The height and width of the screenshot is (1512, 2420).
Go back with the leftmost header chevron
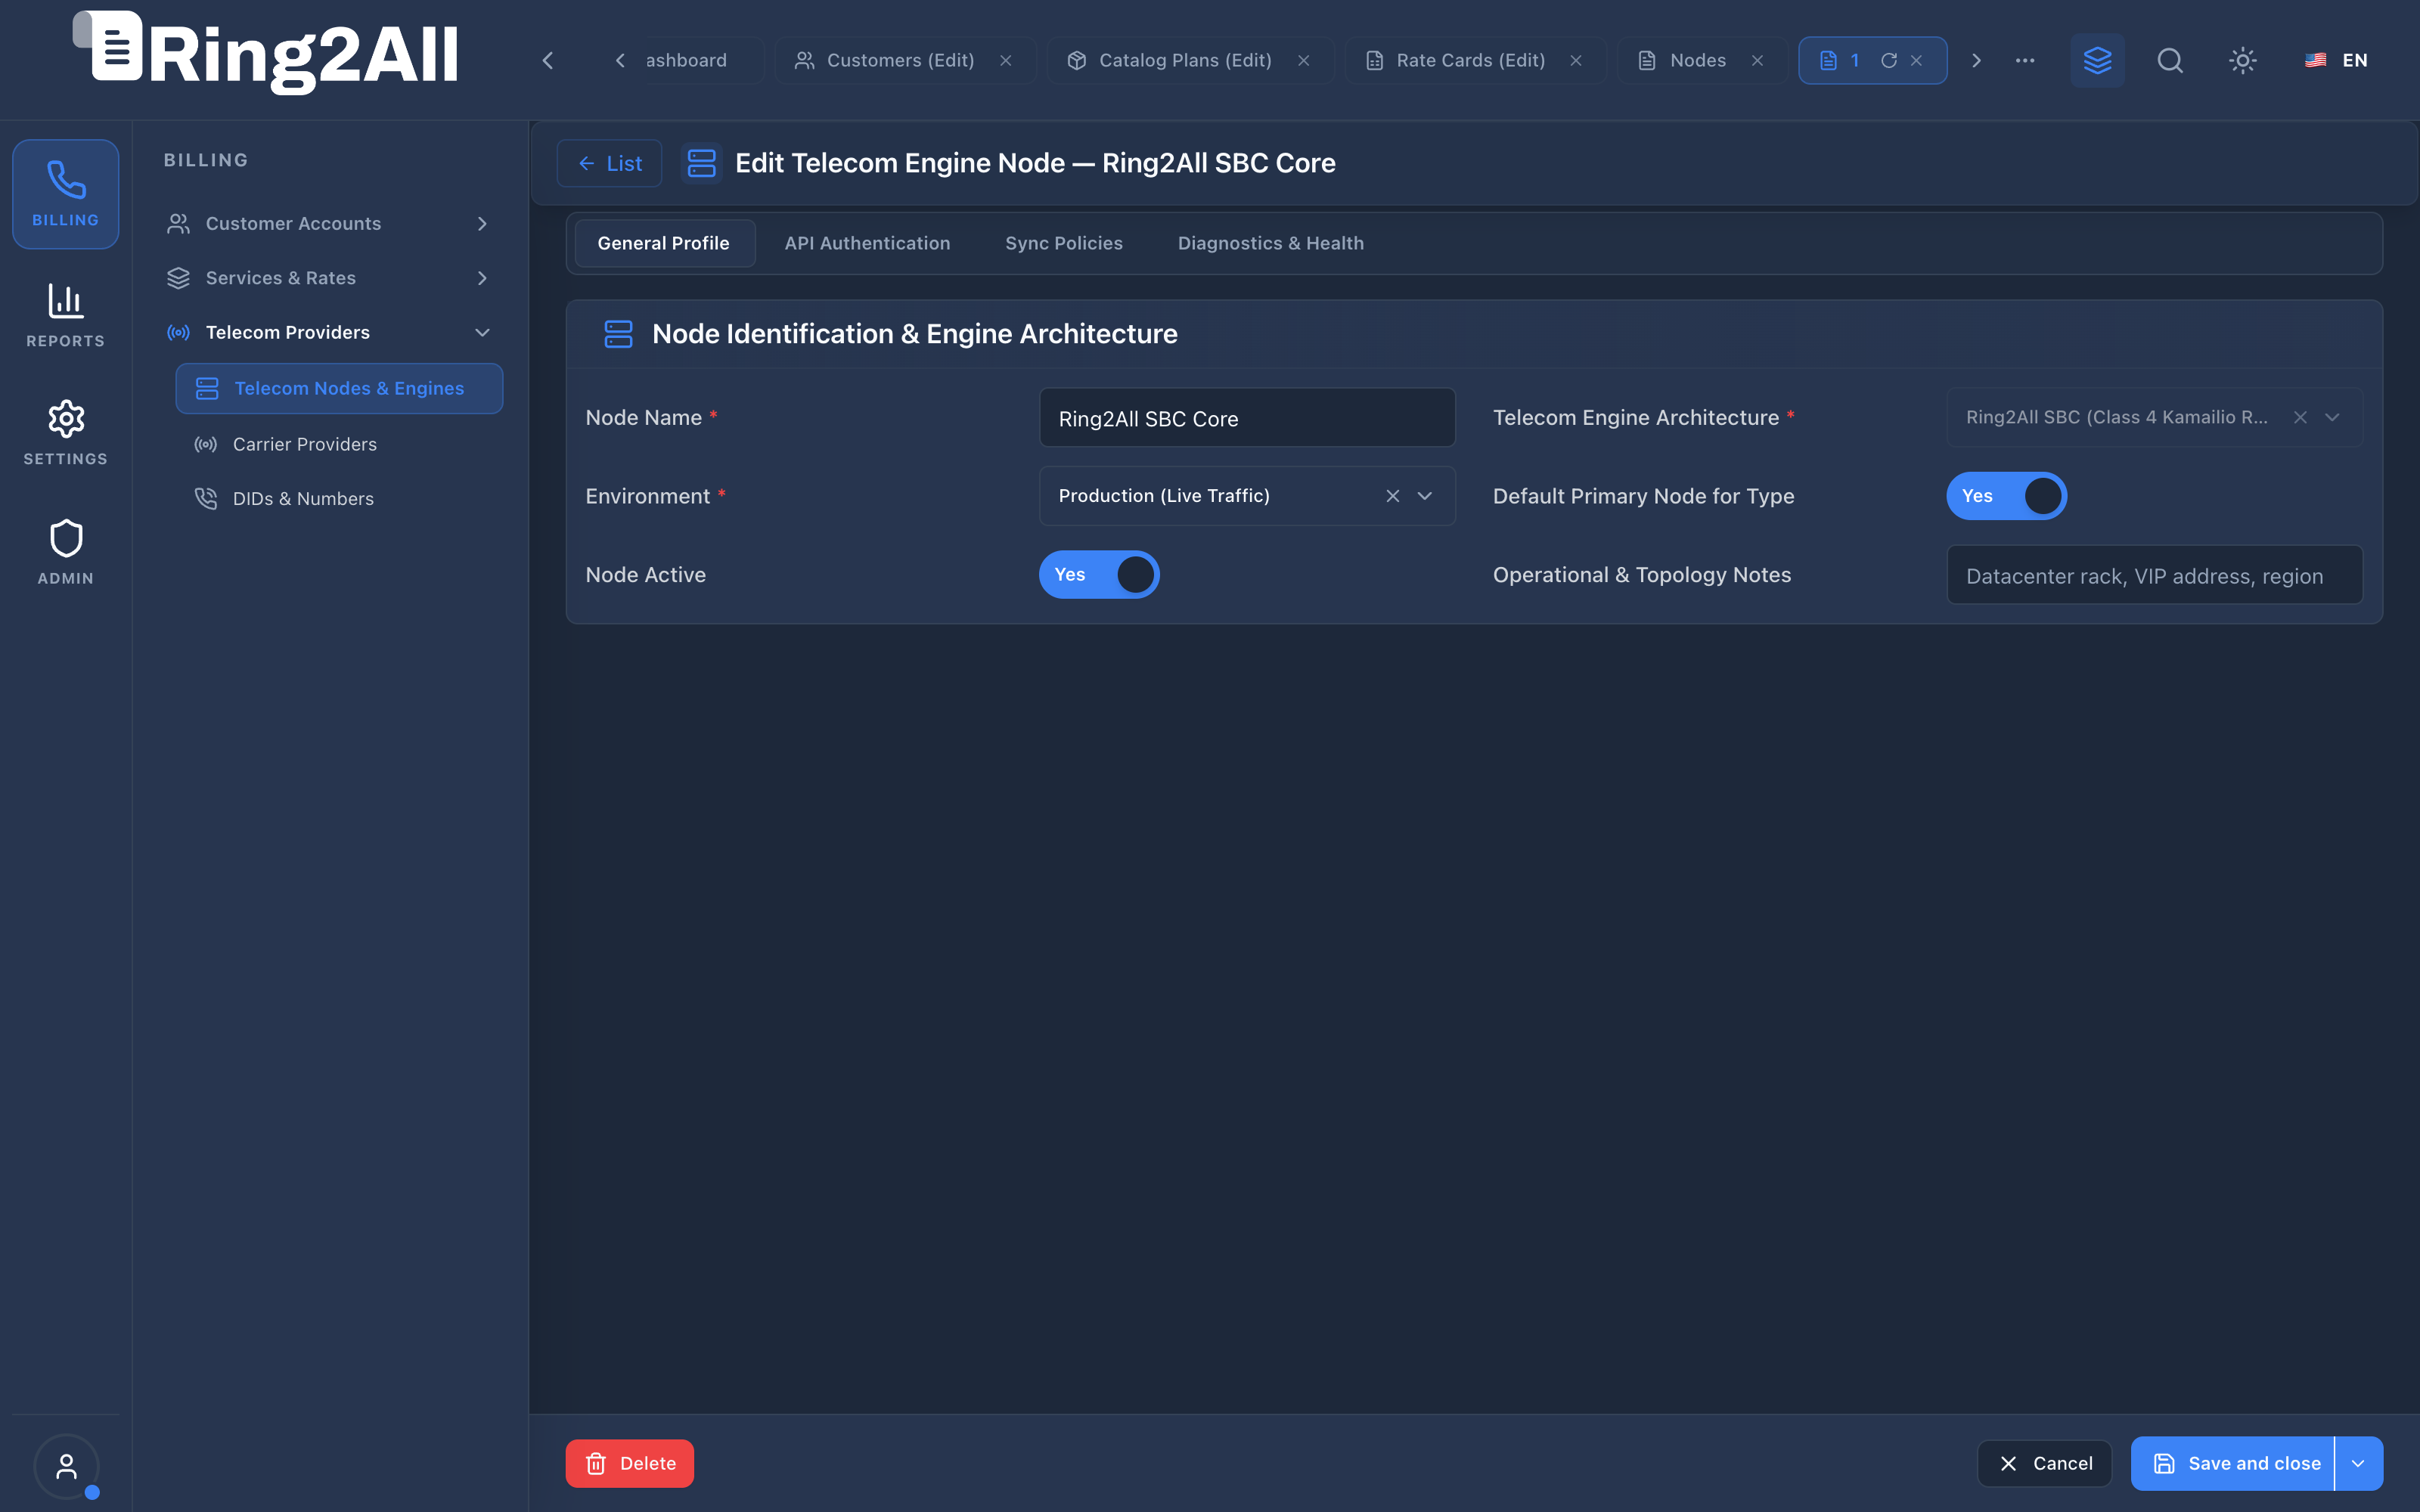click(548, 60)
